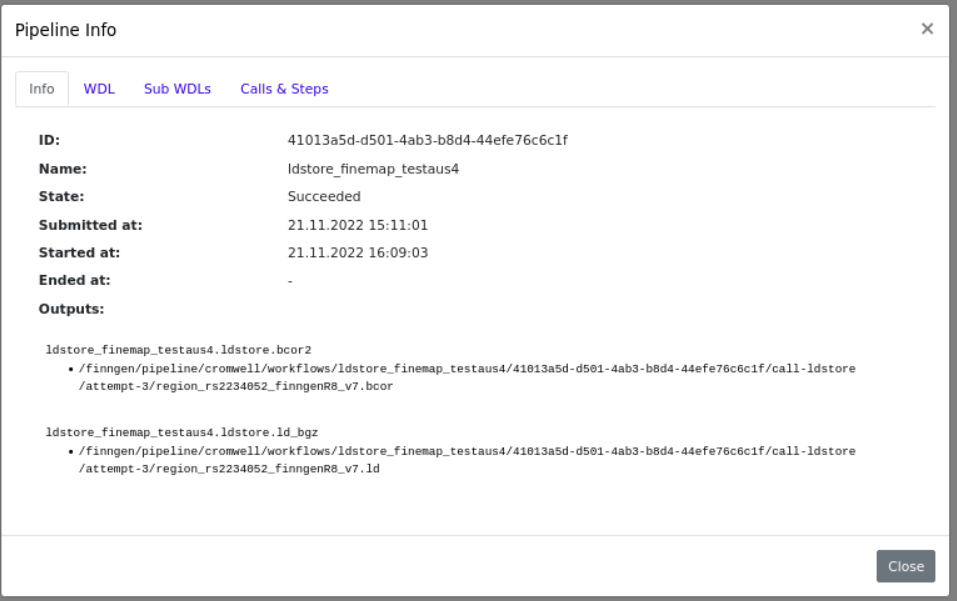Click the Succeeded state value
This screenshot has width=957, height=601.
pos(324,197)
